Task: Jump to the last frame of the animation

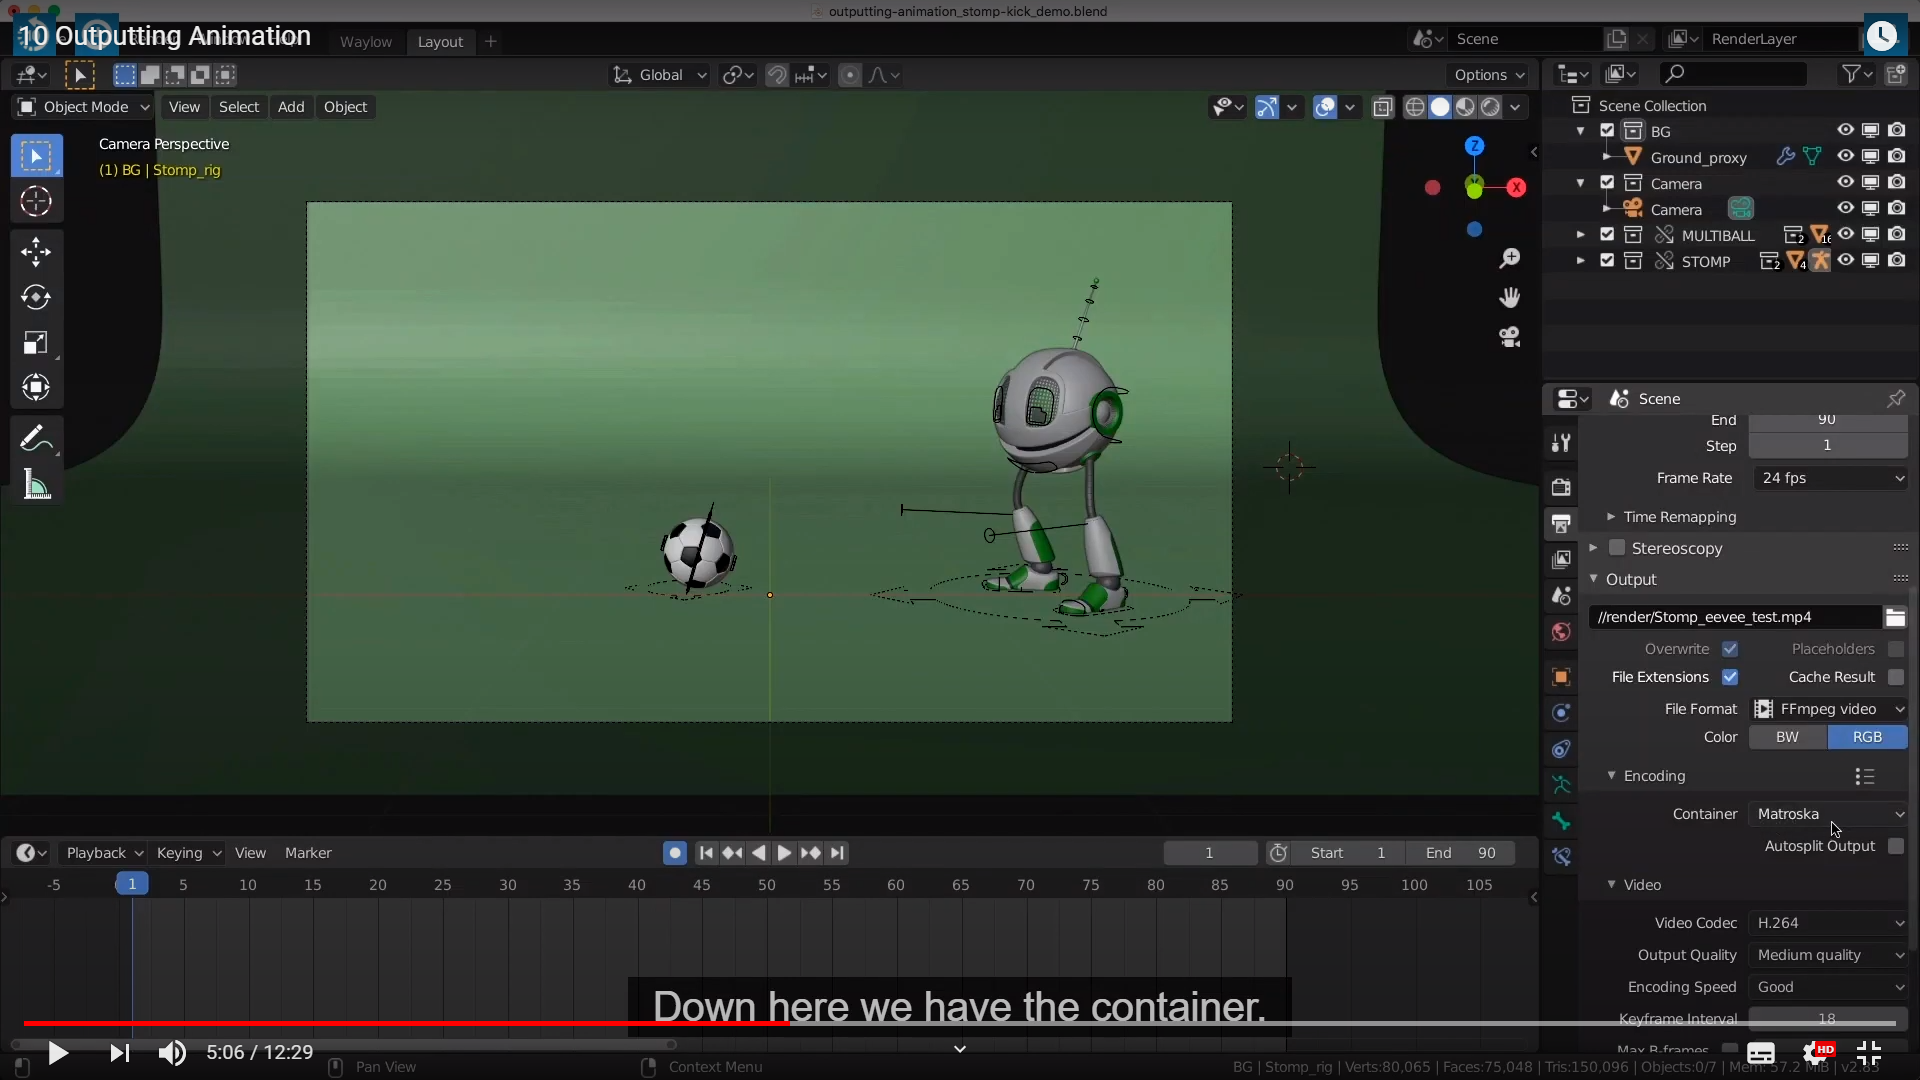Action: (838, 853)
